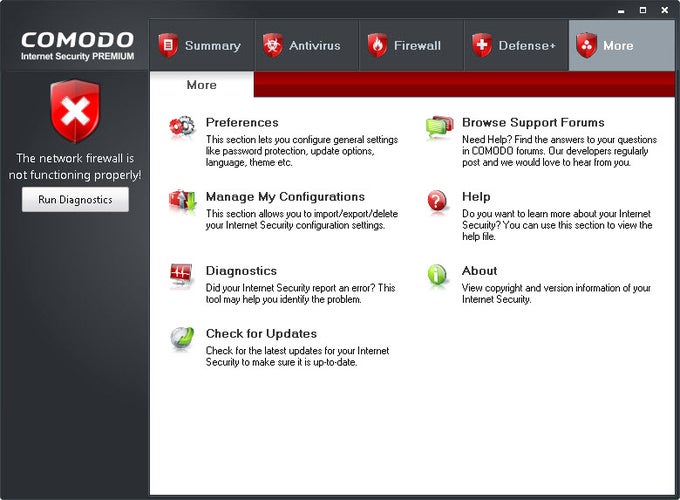Screen dimensions: 680x500
Task: Click the firewall not functioning warning text
Action: pyautogui.click(x=75, y=167)
